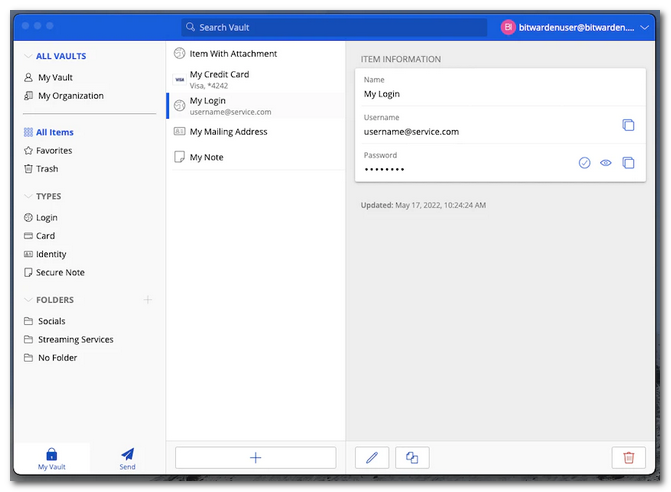Image resolution: width=671 pixels, height=492 pixels.
Task: Open the account switcher dropdown arrow
Action: click(644, 27)
